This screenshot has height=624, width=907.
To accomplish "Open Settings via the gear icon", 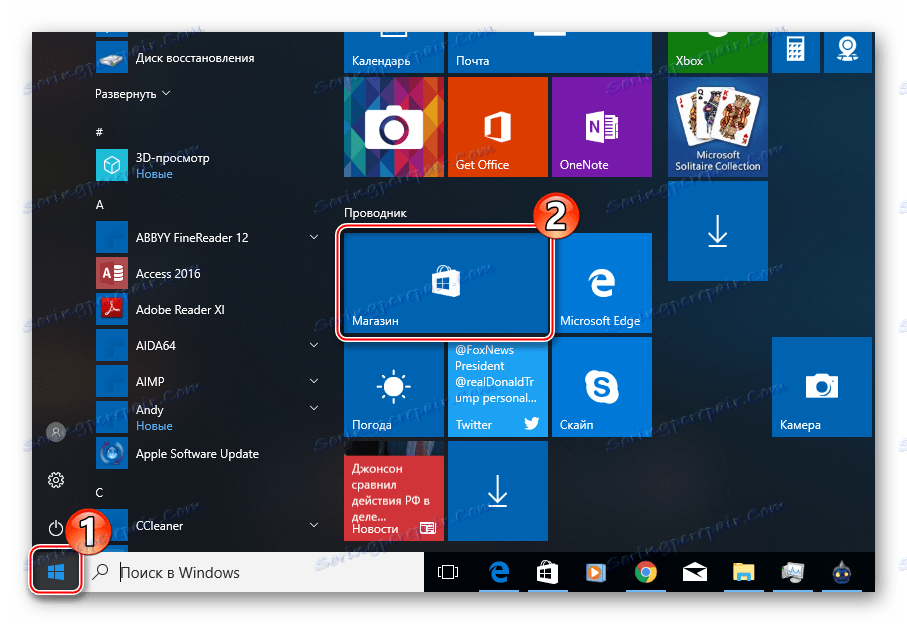I will [56, 480].
